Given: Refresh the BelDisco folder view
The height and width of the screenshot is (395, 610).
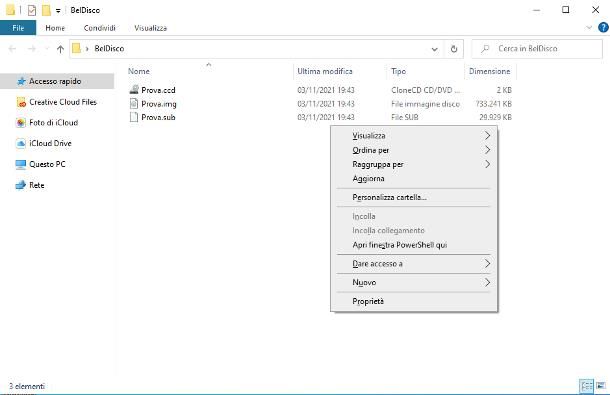Looking at the screenshot, I should pyautogui.click(x=454, y=49).
